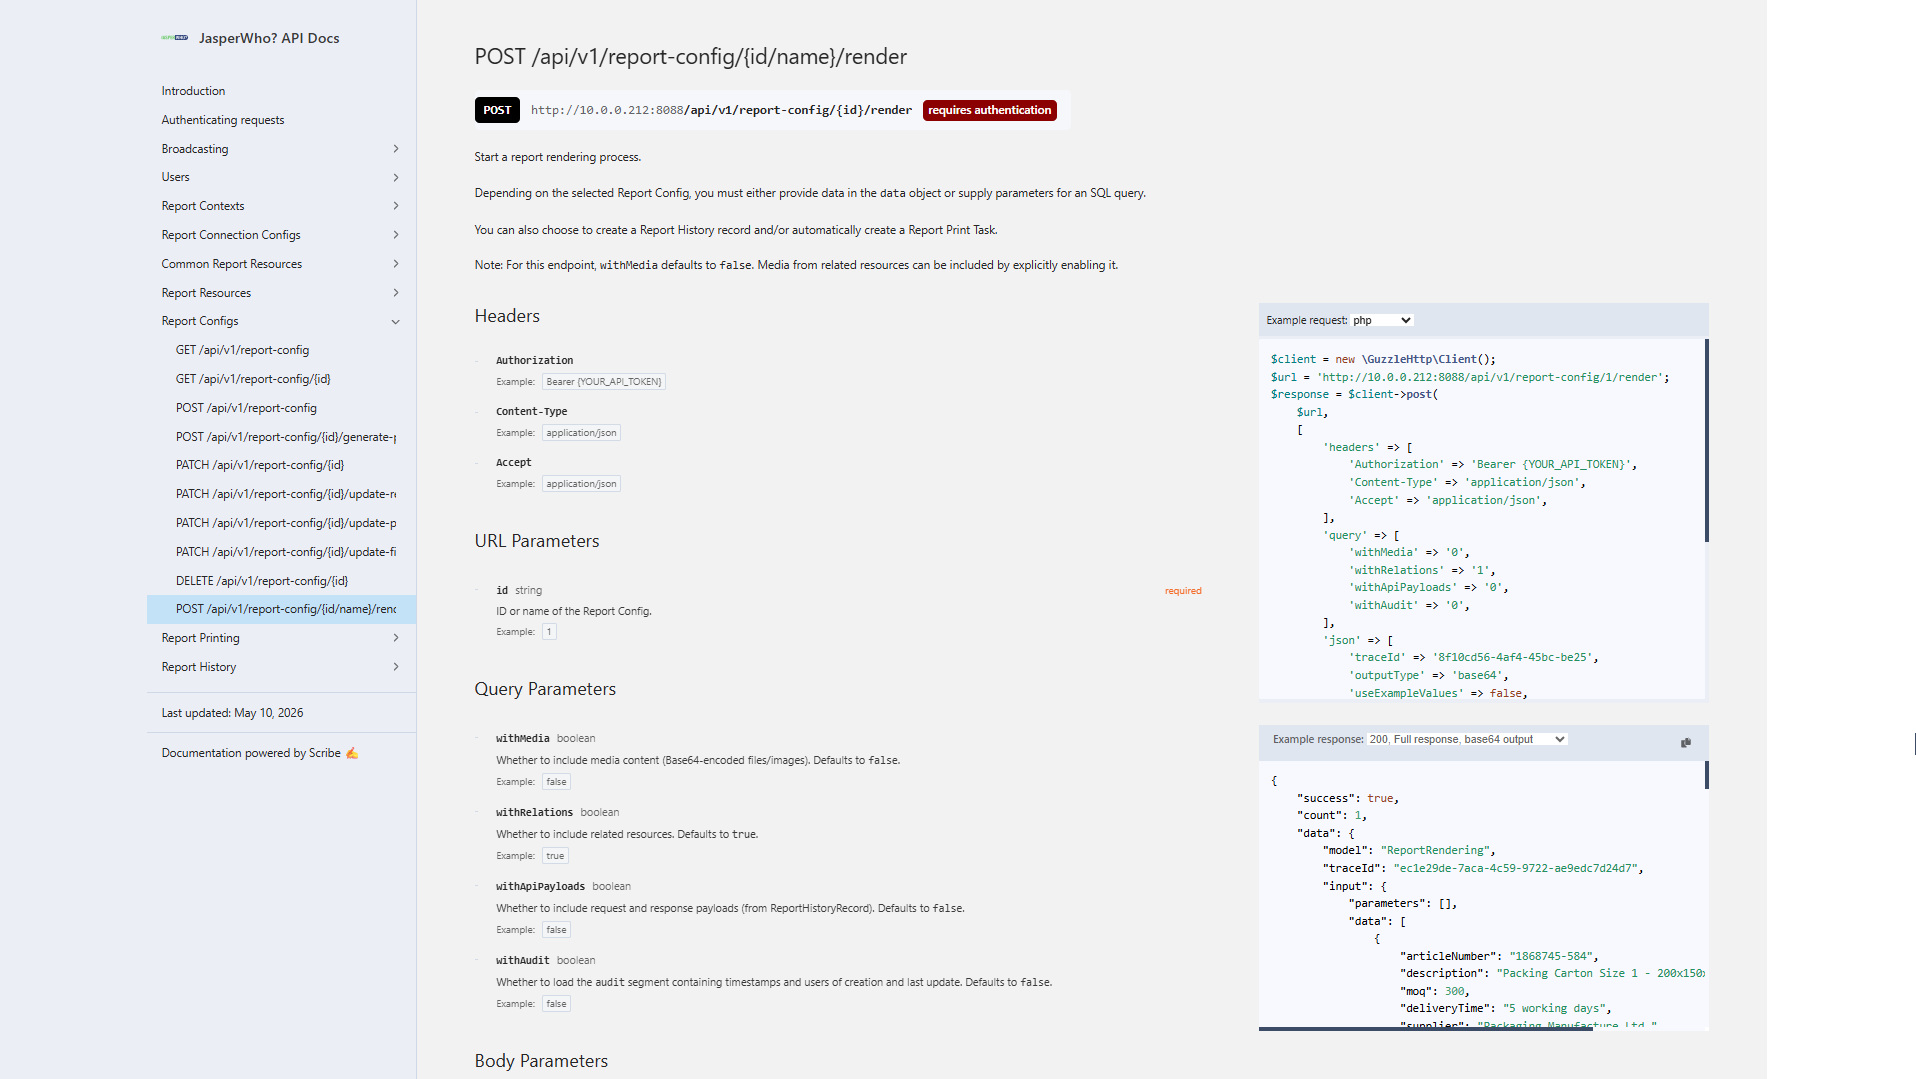Click the withAudit parameter name
1916x1079 pixels.
tap(523, 961)
